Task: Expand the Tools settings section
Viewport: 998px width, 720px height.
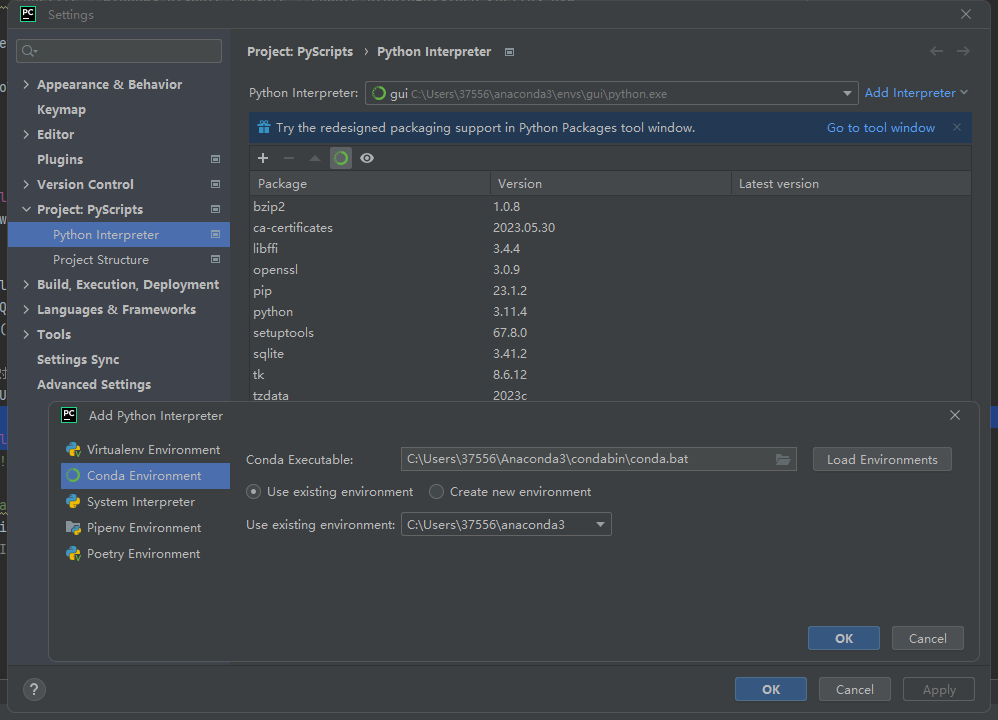Action: 26,334
